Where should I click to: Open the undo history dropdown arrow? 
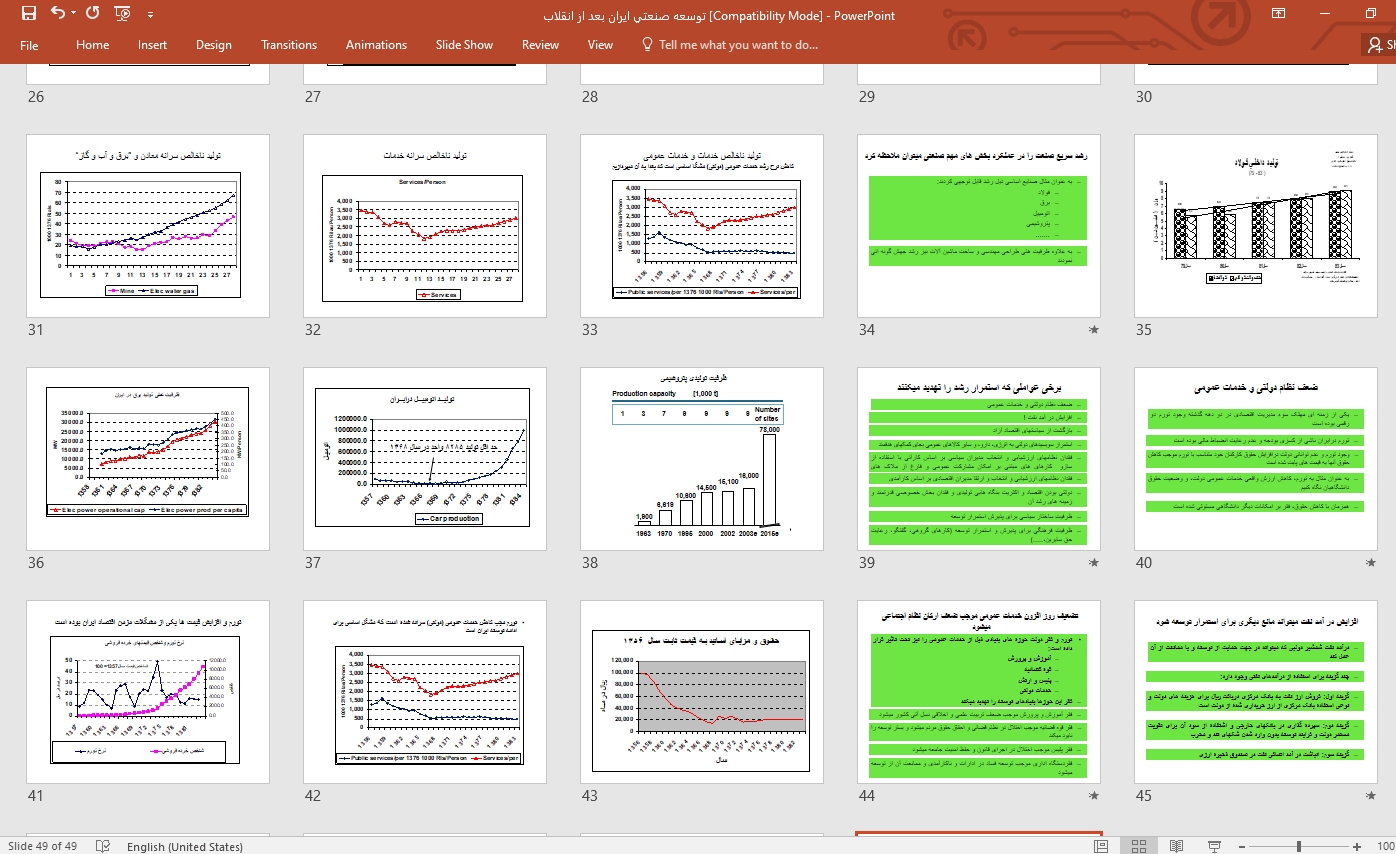(74, 14)
